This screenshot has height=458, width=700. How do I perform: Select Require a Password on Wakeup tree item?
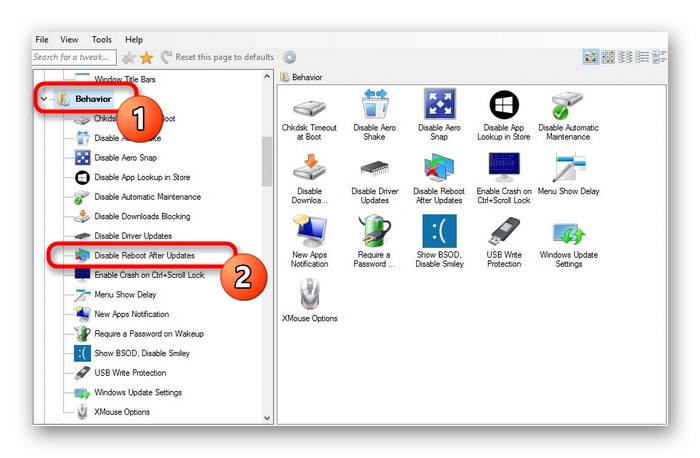[x=149, y=334]
